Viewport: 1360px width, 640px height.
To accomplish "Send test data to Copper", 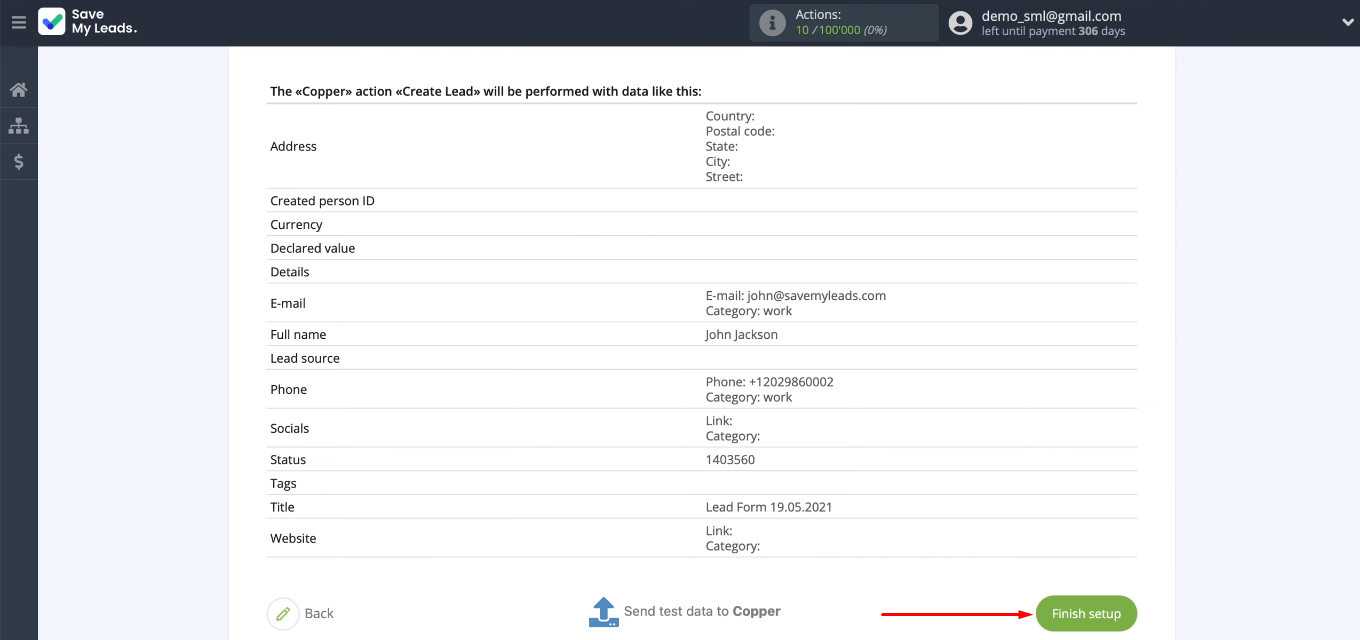I will click(702, 611).
